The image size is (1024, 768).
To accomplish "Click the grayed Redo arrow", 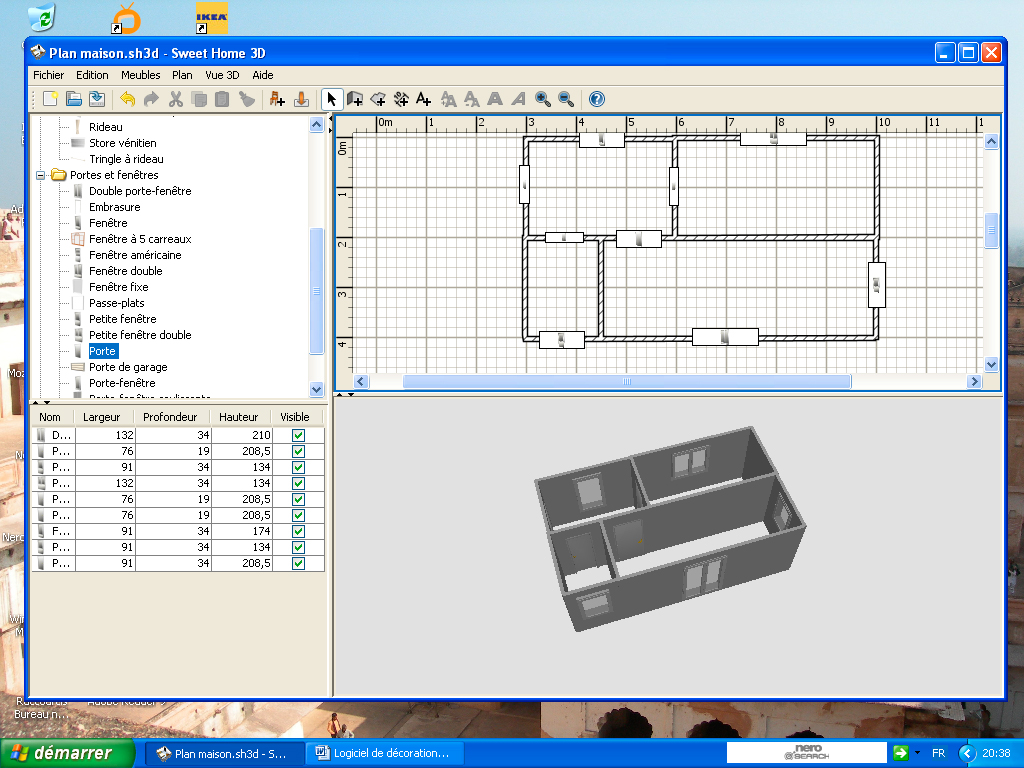I will 151,99.
